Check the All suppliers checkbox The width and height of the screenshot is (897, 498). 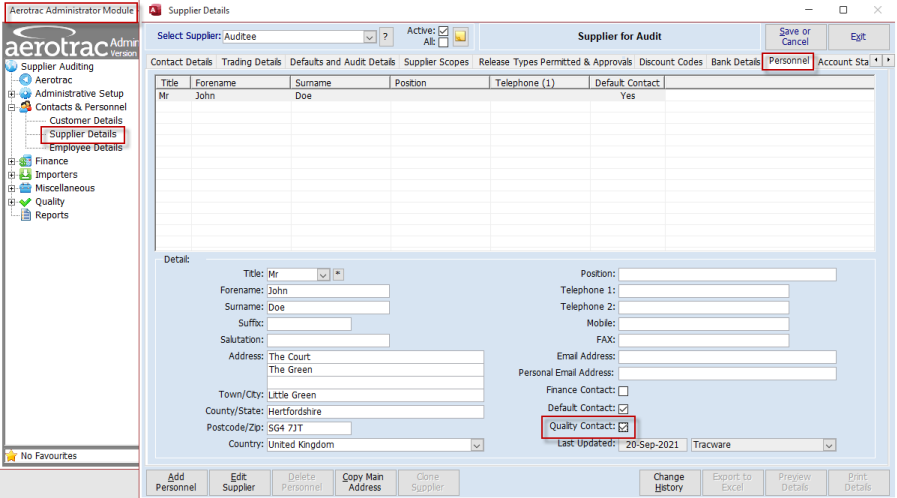(443, 43)
